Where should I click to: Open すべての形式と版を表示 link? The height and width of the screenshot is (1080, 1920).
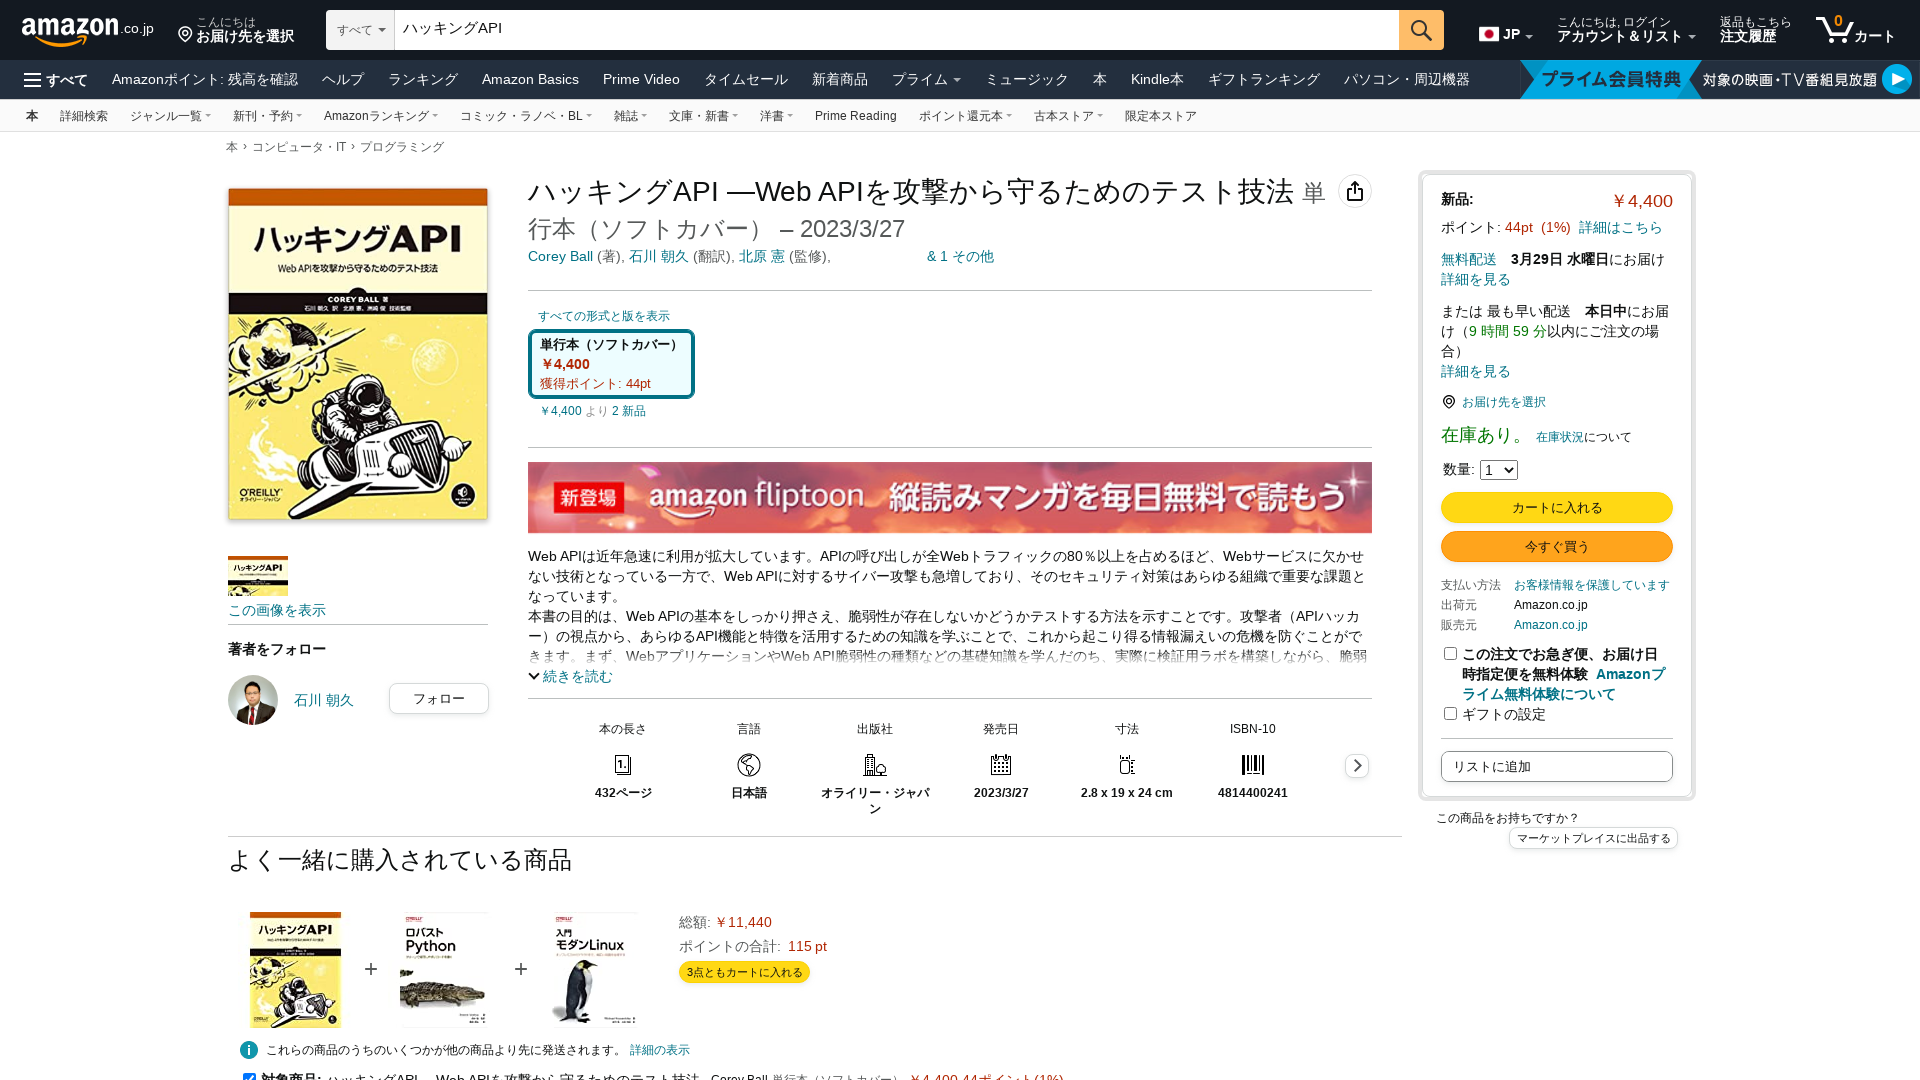[x=604, y=316]
